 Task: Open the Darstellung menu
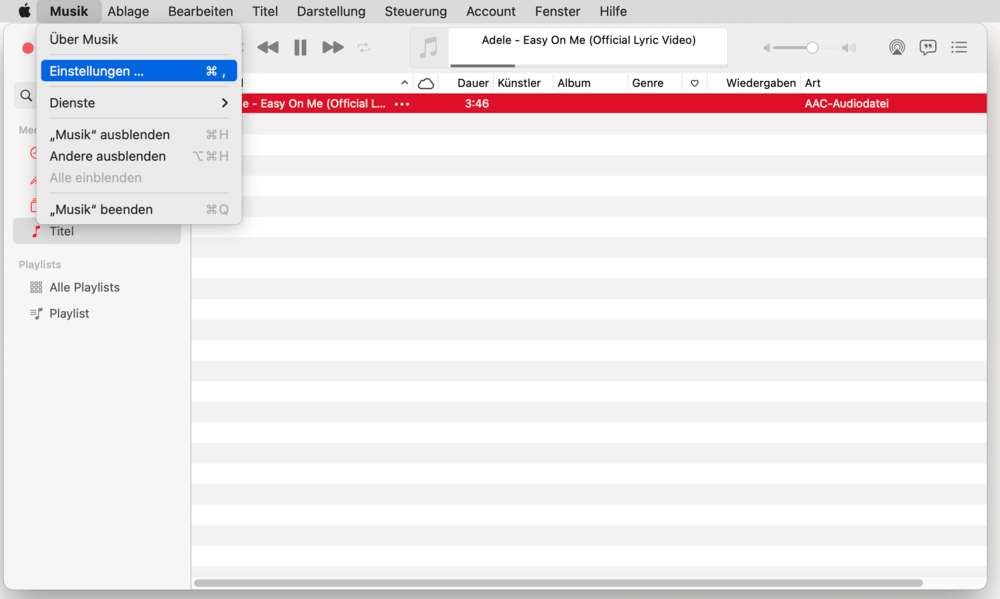tap(331, 12)
